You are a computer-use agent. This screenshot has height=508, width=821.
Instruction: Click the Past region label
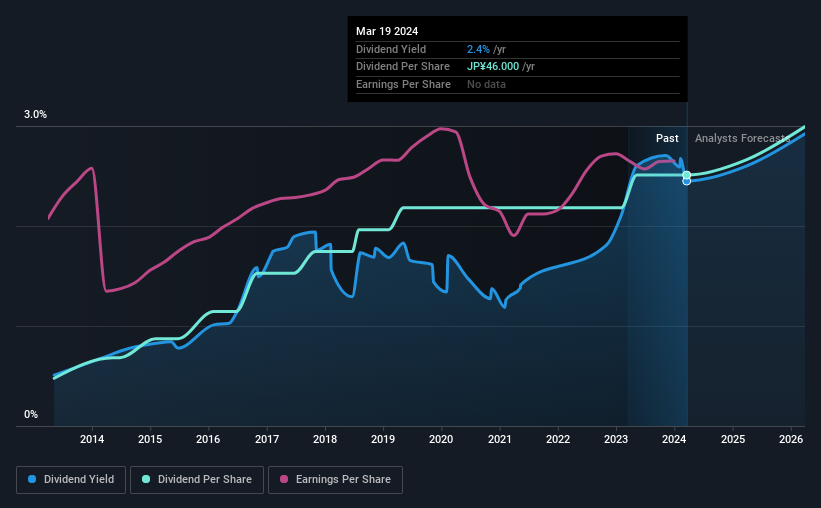click(667, 138)
